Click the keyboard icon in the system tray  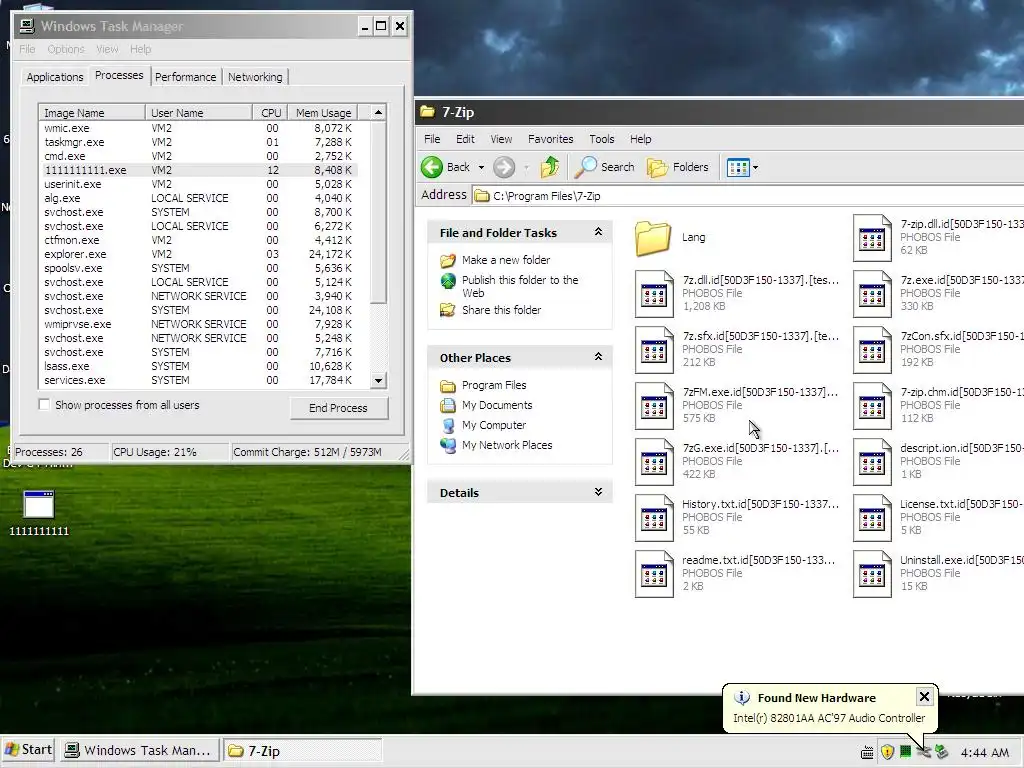pos(867,752)
